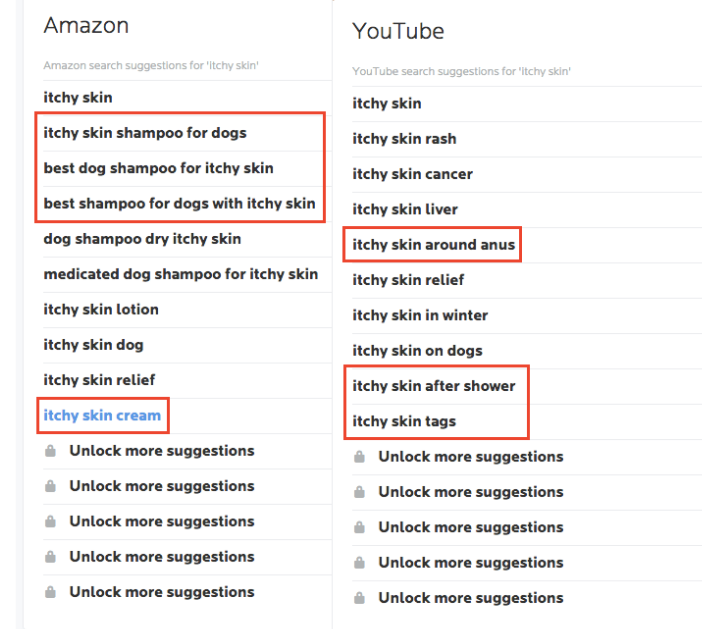Click the second YouTube lock icon
Screen dimensions: 702x629
[360, 492]
